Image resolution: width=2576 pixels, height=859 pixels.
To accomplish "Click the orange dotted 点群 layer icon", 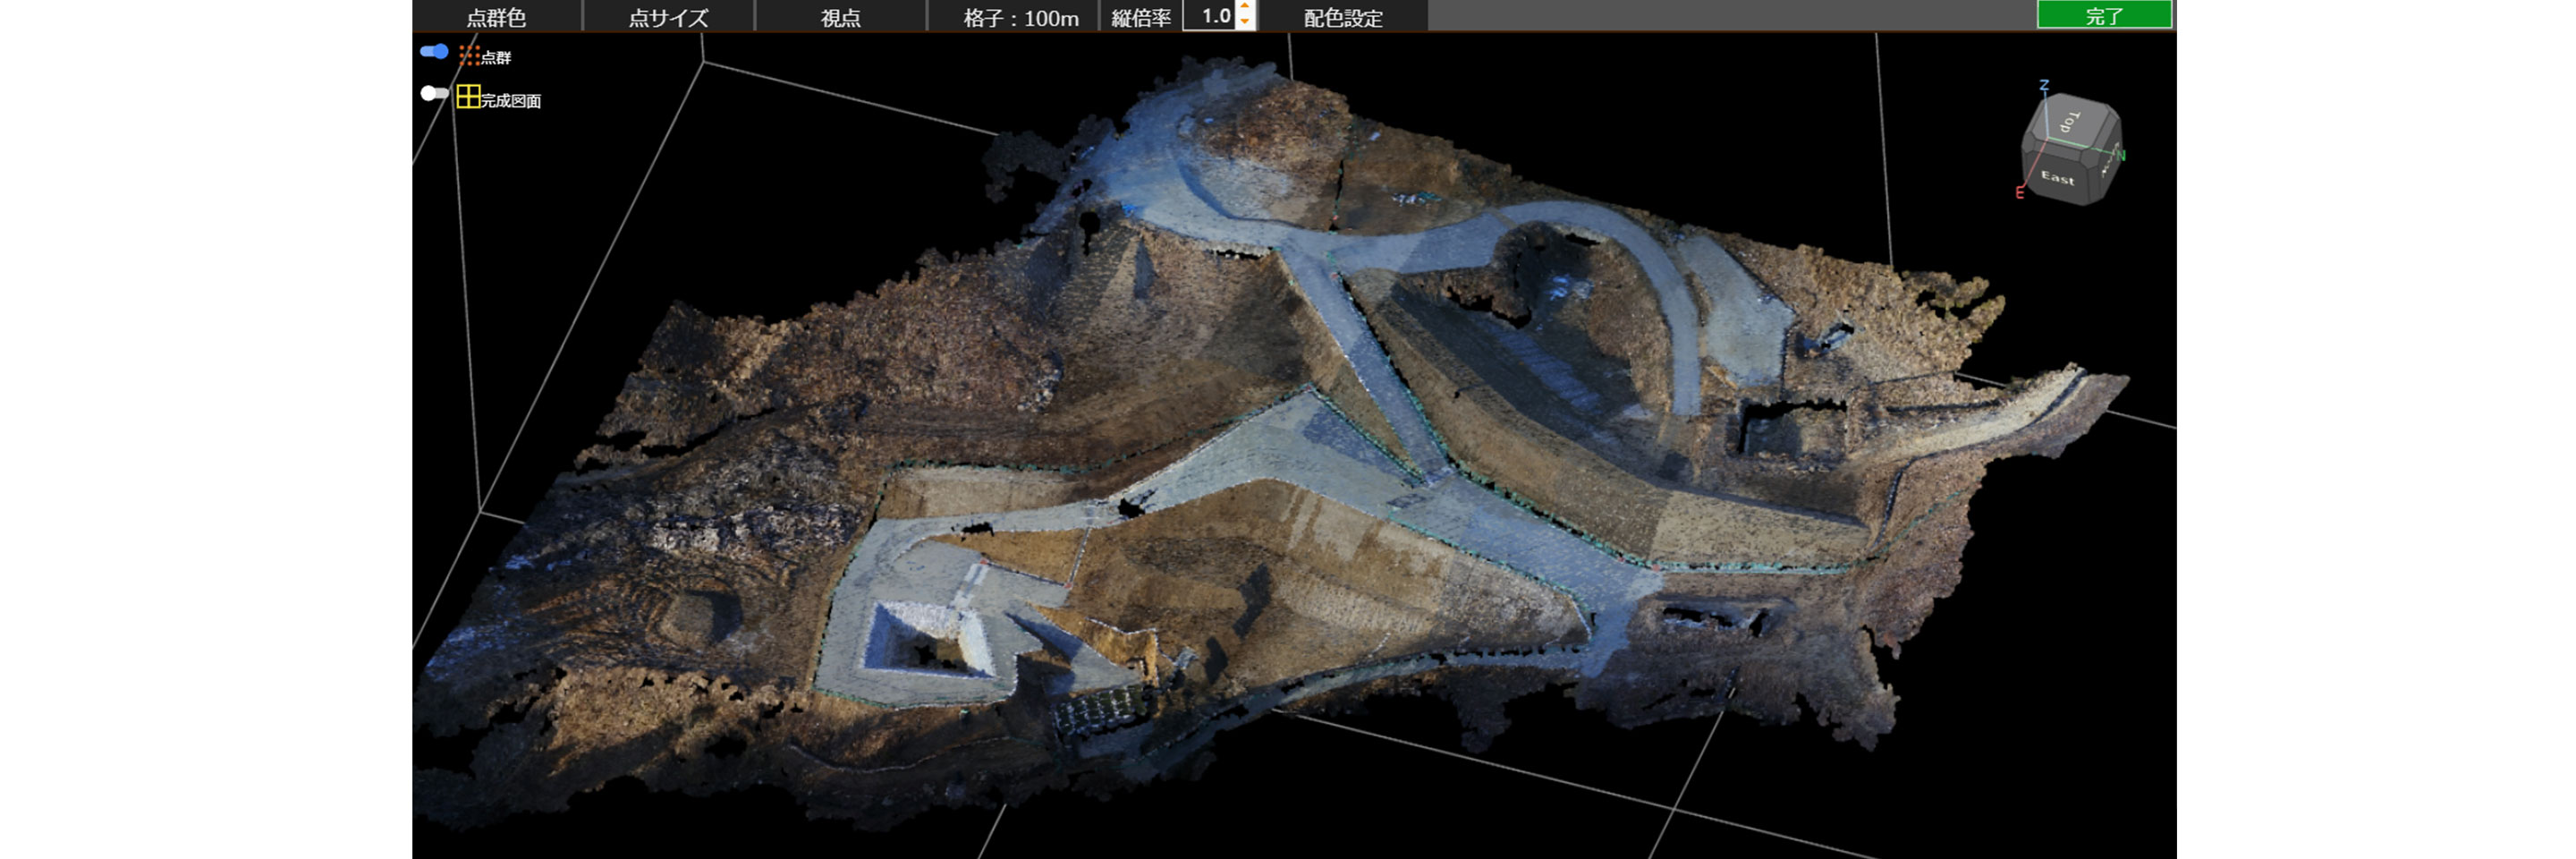I will coord(468,56).
